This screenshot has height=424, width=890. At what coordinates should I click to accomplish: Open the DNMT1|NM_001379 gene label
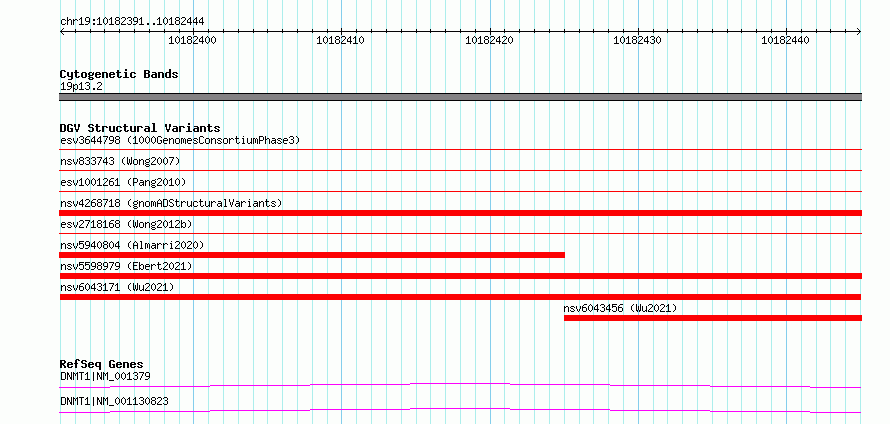coord(105,376)
